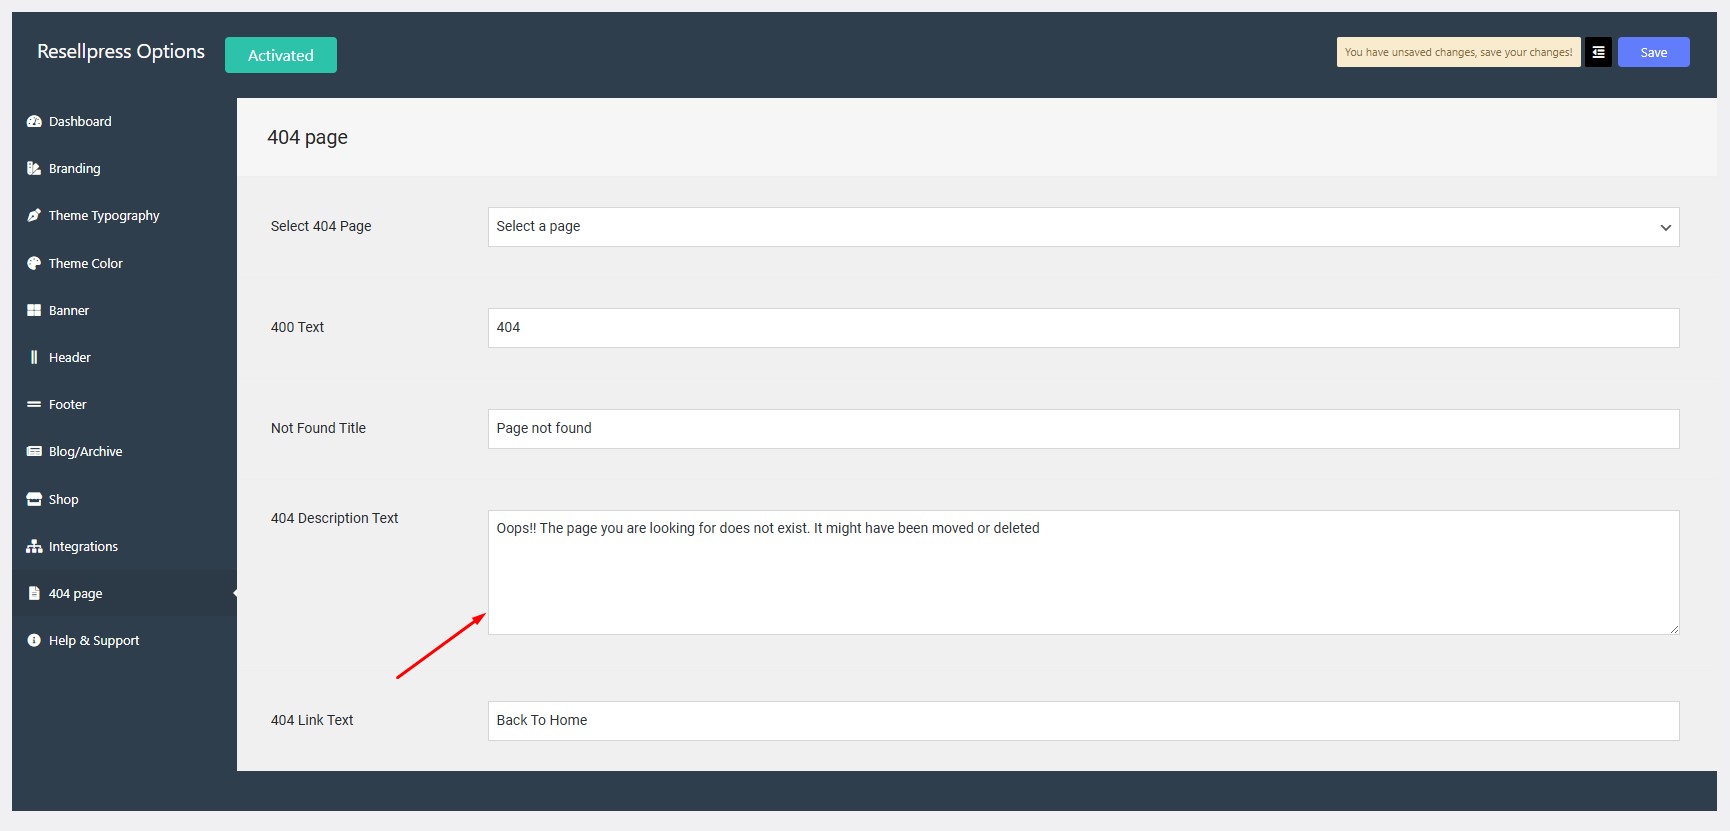Click the Activated button
Screen dimensions: 1730x831
280,55
